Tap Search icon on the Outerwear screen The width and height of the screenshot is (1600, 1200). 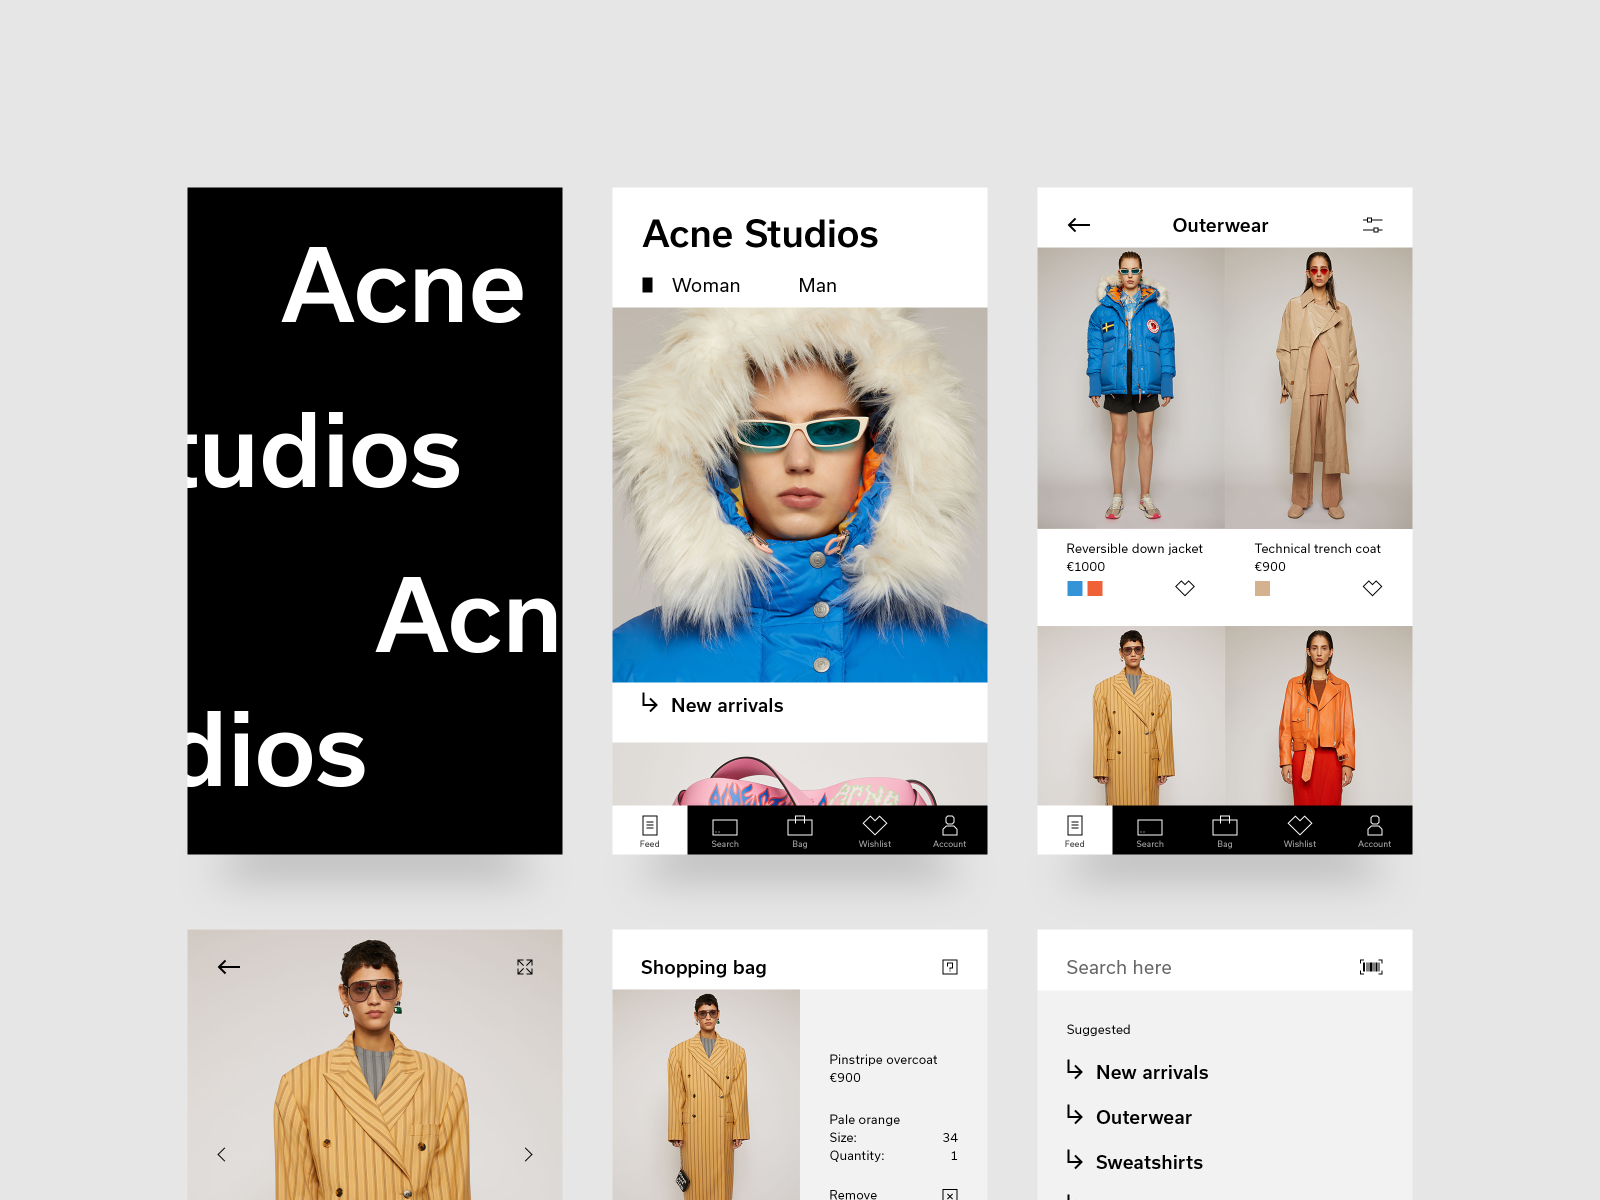[1150, 830]
